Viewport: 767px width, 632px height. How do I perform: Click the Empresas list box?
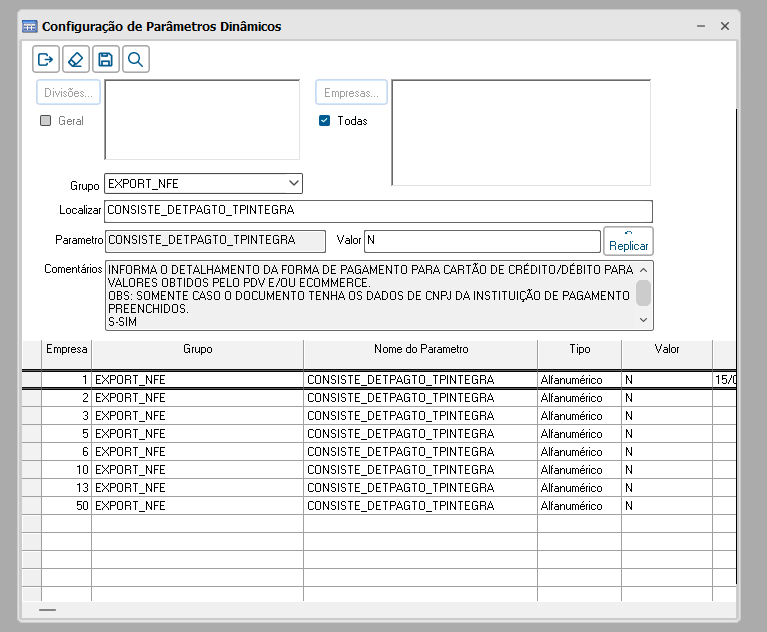point(521,133)
